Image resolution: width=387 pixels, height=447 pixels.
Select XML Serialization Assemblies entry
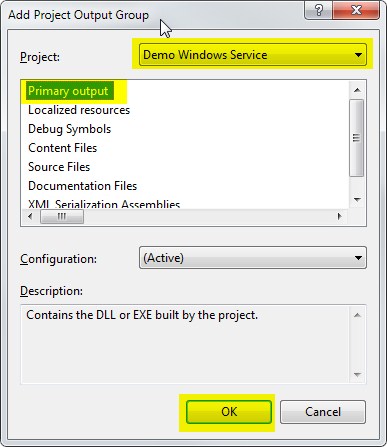(x=104, y=204)
